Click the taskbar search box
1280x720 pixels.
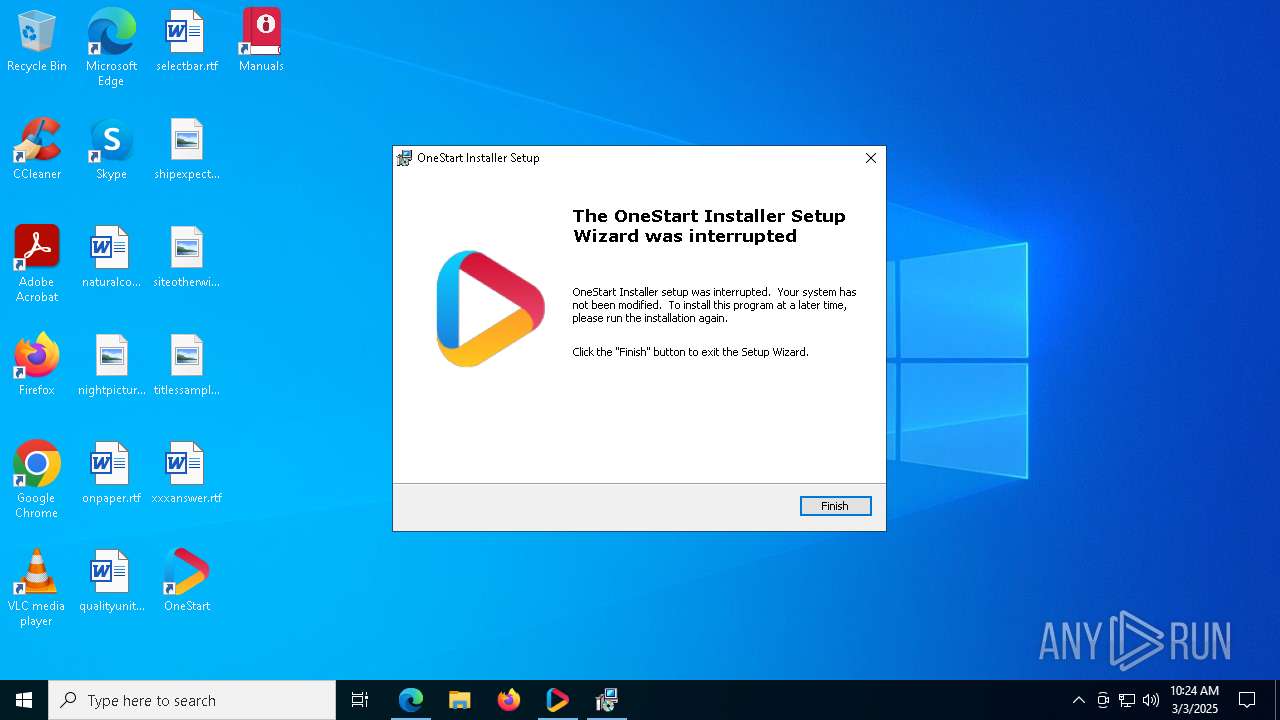(x=192, y=700)
